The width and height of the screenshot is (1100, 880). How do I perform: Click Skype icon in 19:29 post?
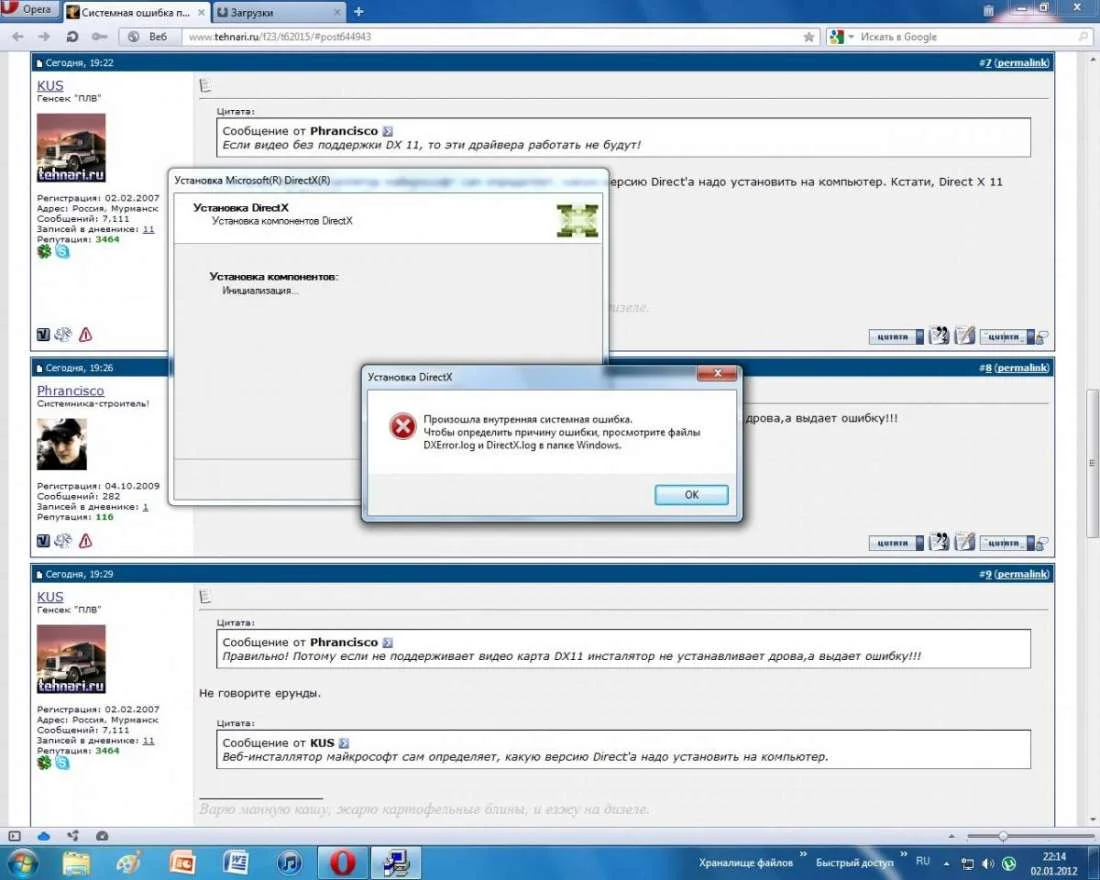pos(62,763)
